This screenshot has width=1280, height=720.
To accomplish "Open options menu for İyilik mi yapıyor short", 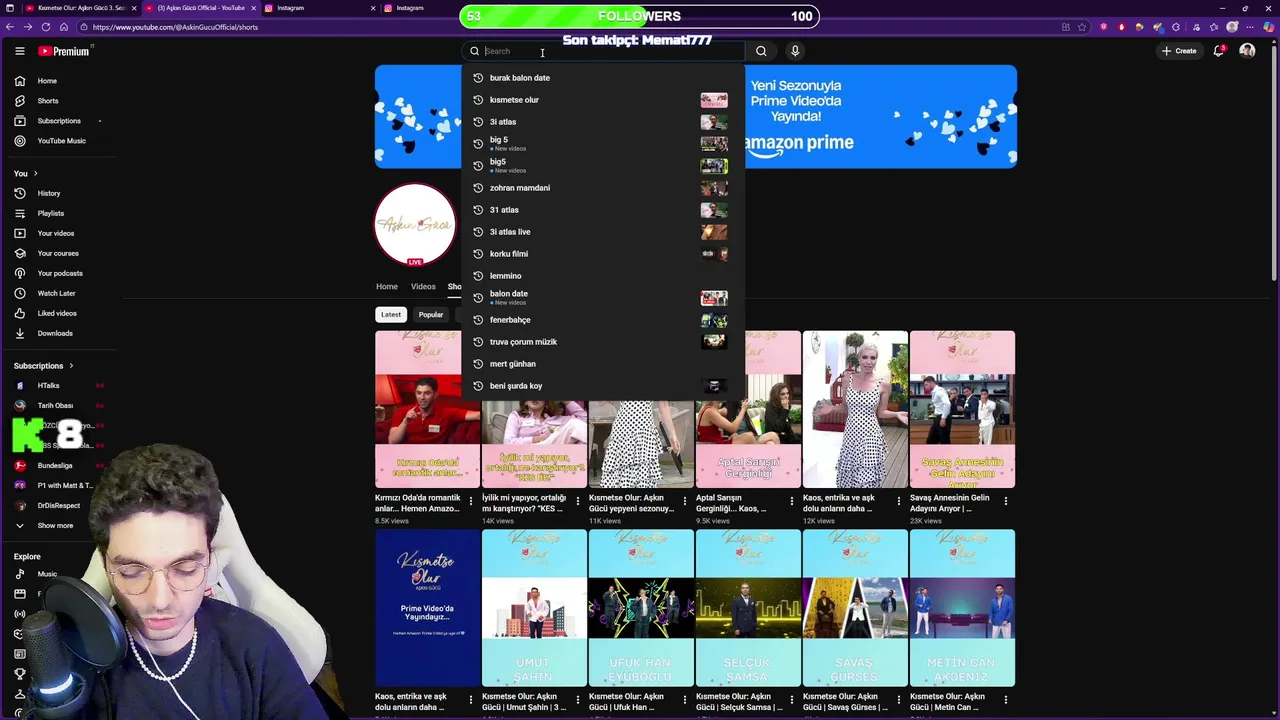I will (578, 500).
